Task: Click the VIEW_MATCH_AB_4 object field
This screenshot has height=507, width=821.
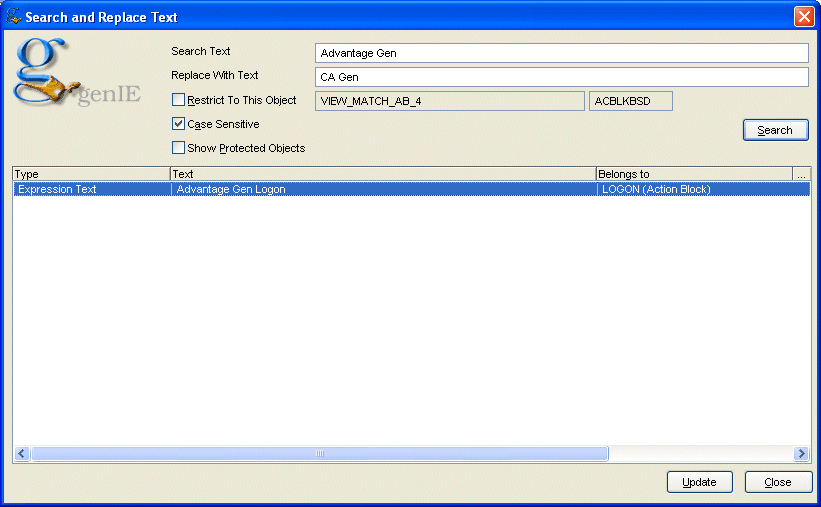Action: pyautogui.click(x=449, y=101)
